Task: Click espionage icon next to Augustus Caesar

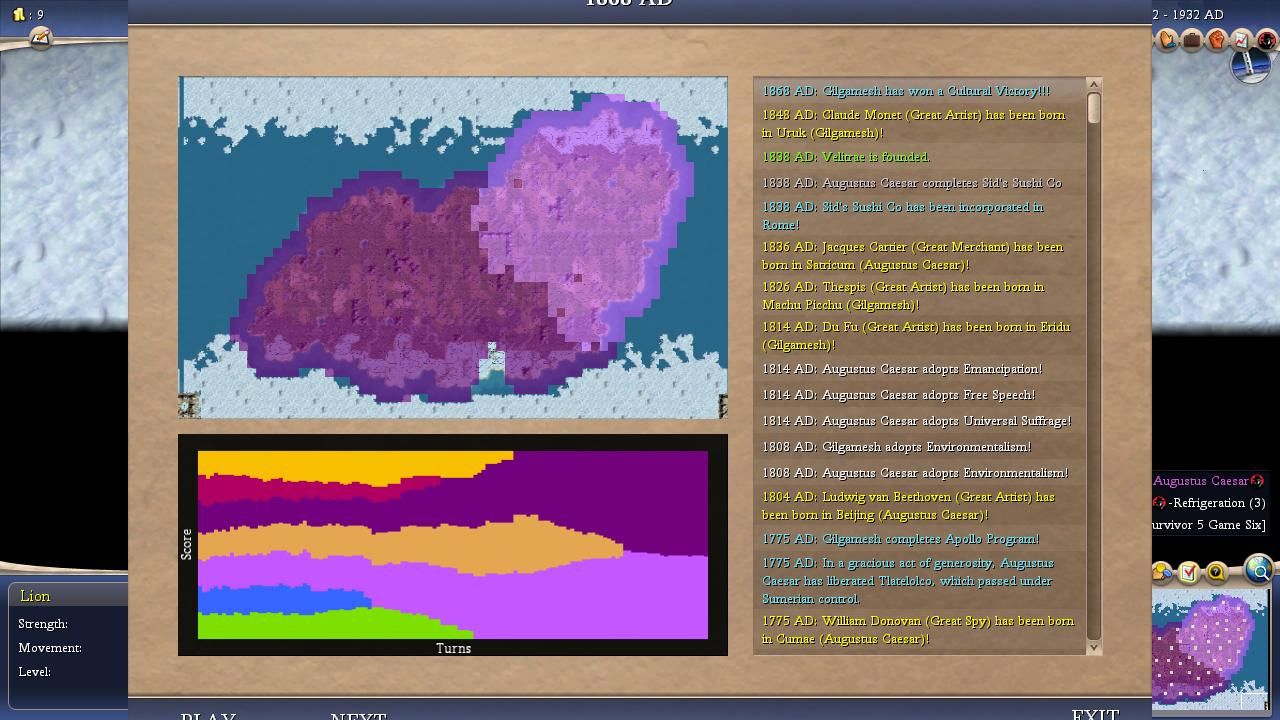Action: [x=1258, y=481]
